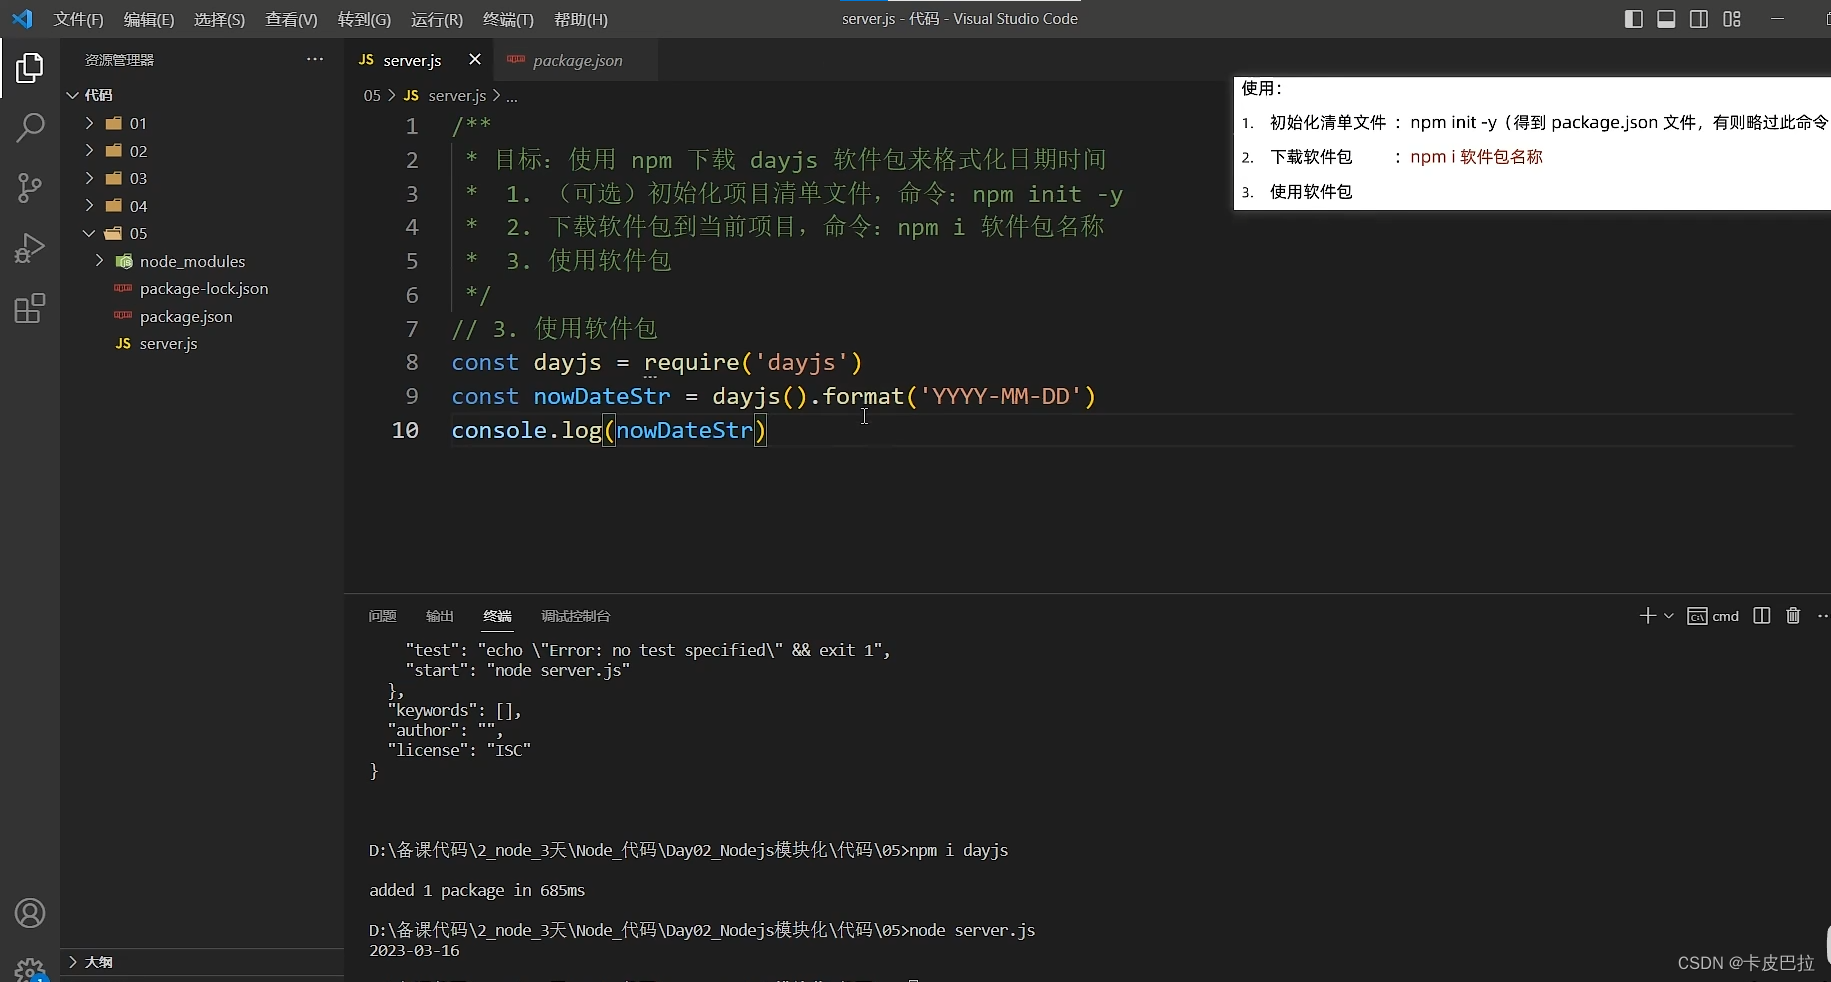Click 'added 1 package in 685ms' output
Viewport: 1831px width, 982px height.
click(477, 890)
